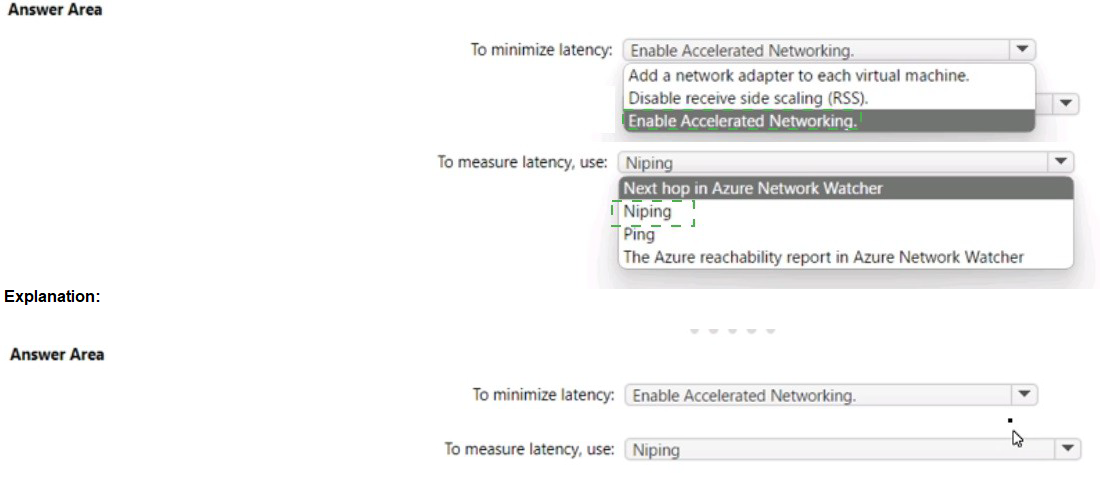This screenshot has height=494, width=1108.
Task: Open the first 'To minimize latency' dropdown arrow
Action: [1021, 49]
